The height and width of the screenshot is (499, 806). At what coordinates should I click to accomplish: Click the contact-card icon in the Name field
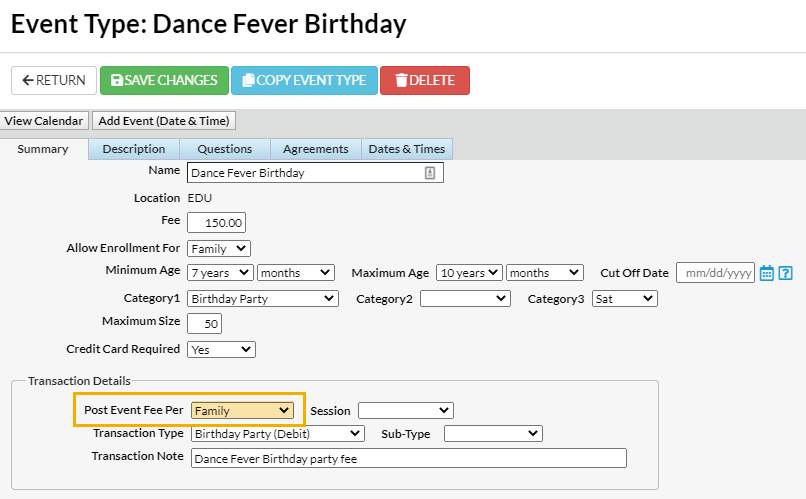(430, 173)
